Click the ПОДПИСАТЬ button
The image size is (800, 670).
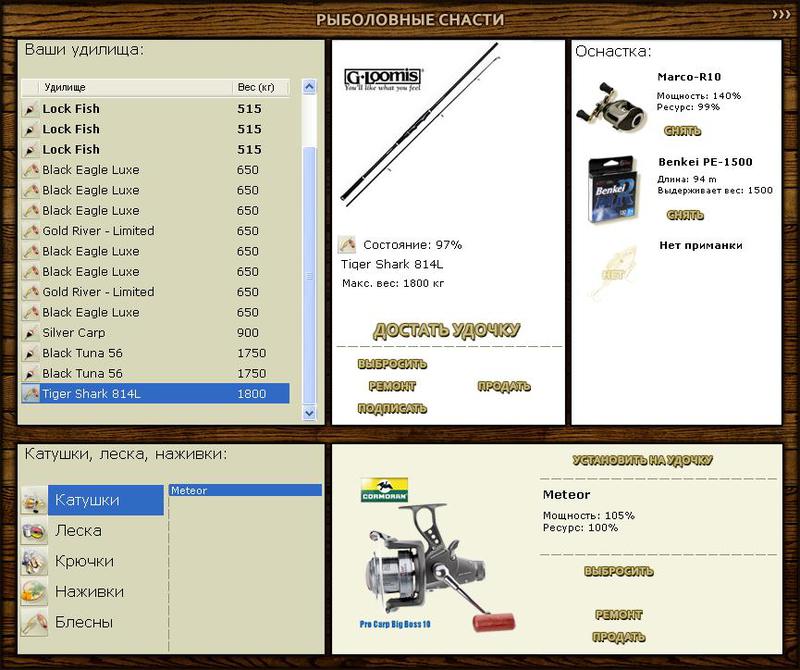392,408
